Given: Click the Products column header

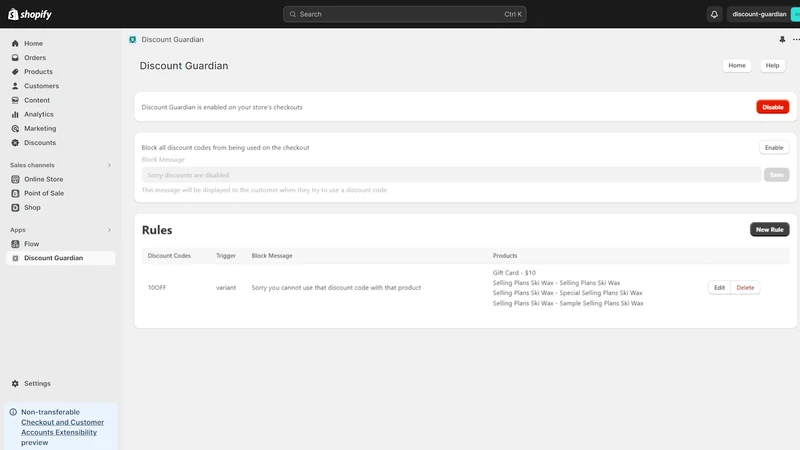Looking at the screenshot, I should pos(505,256).
